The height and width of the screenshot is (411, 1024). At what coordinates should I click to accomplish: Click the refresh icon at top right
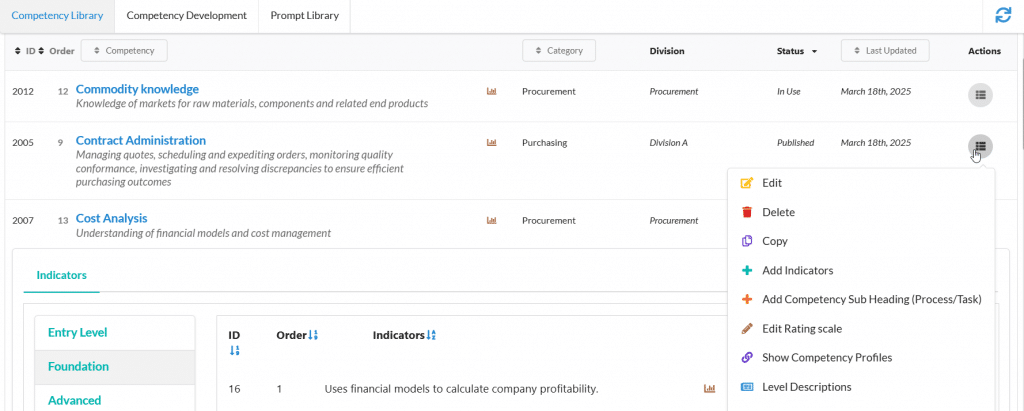coord(1002,16)
